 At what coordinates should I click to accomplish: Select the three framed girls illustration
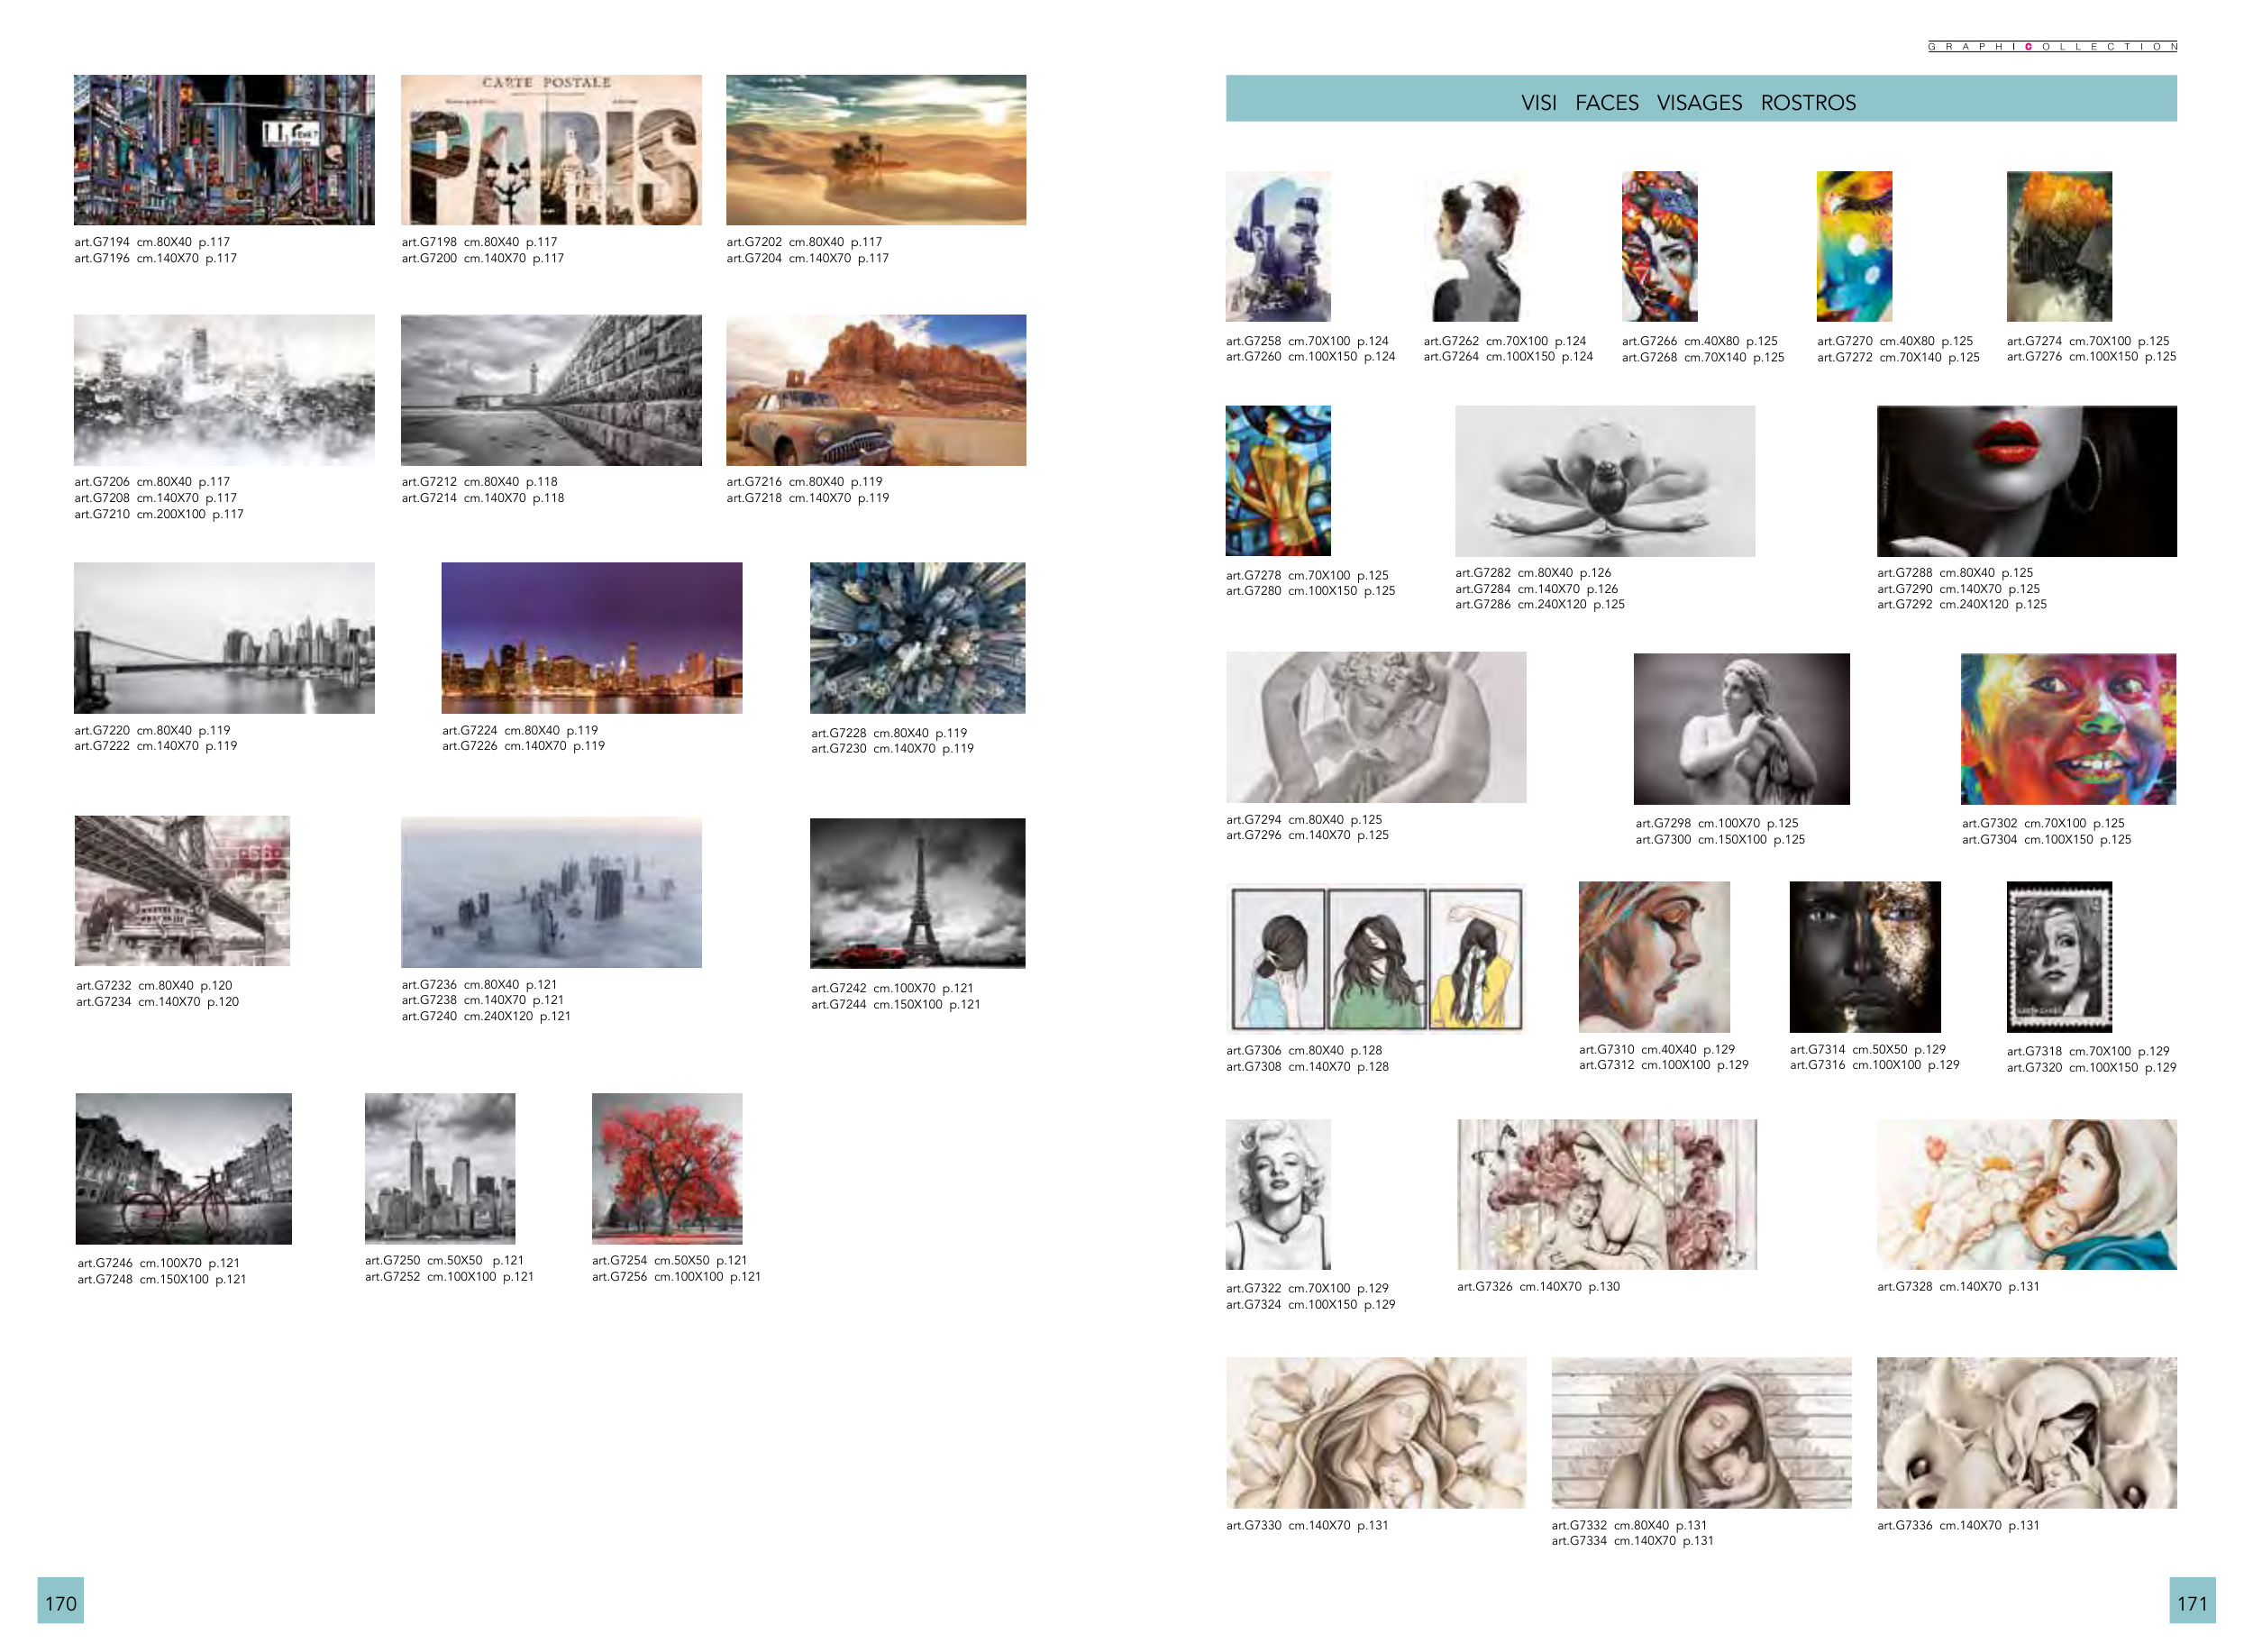coord(1375,957)
